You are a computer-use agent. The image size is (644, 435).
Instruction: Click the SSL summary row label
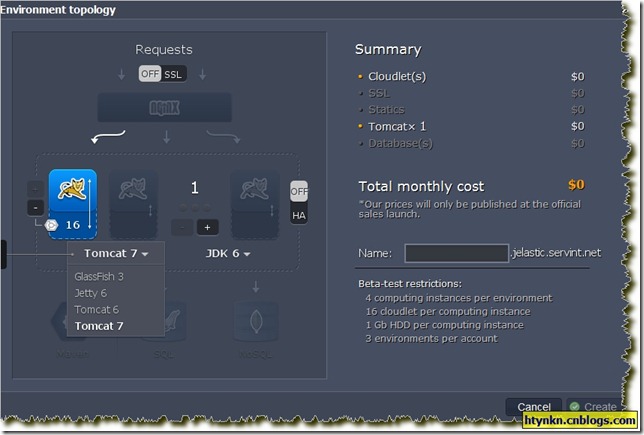(x=379, y=93)
